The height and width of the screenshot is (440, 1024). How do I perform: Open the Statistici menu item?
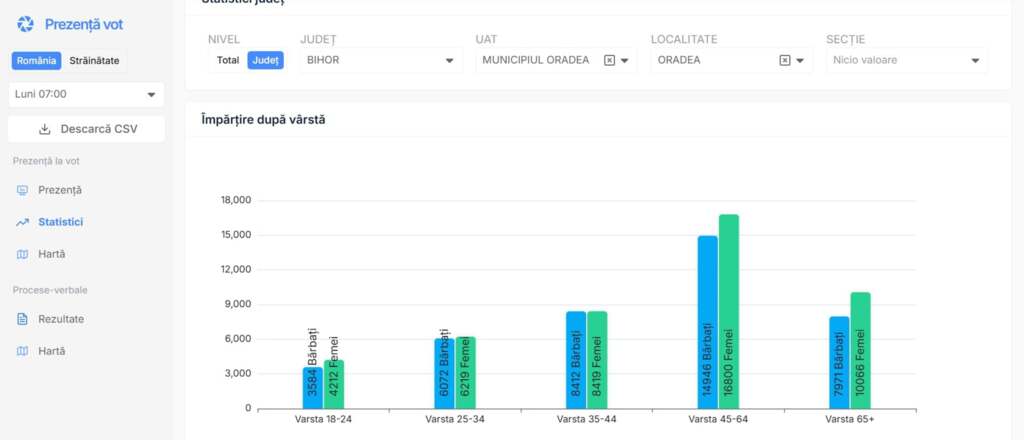(x=60, y=222)
